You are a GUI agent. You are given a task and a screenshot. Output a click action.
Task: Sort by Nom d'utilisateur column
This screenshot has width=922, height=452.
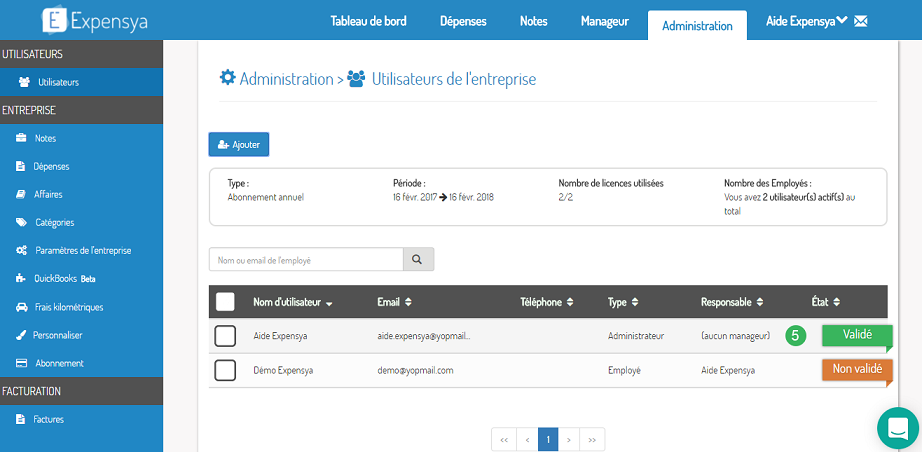tap(293, 302)
